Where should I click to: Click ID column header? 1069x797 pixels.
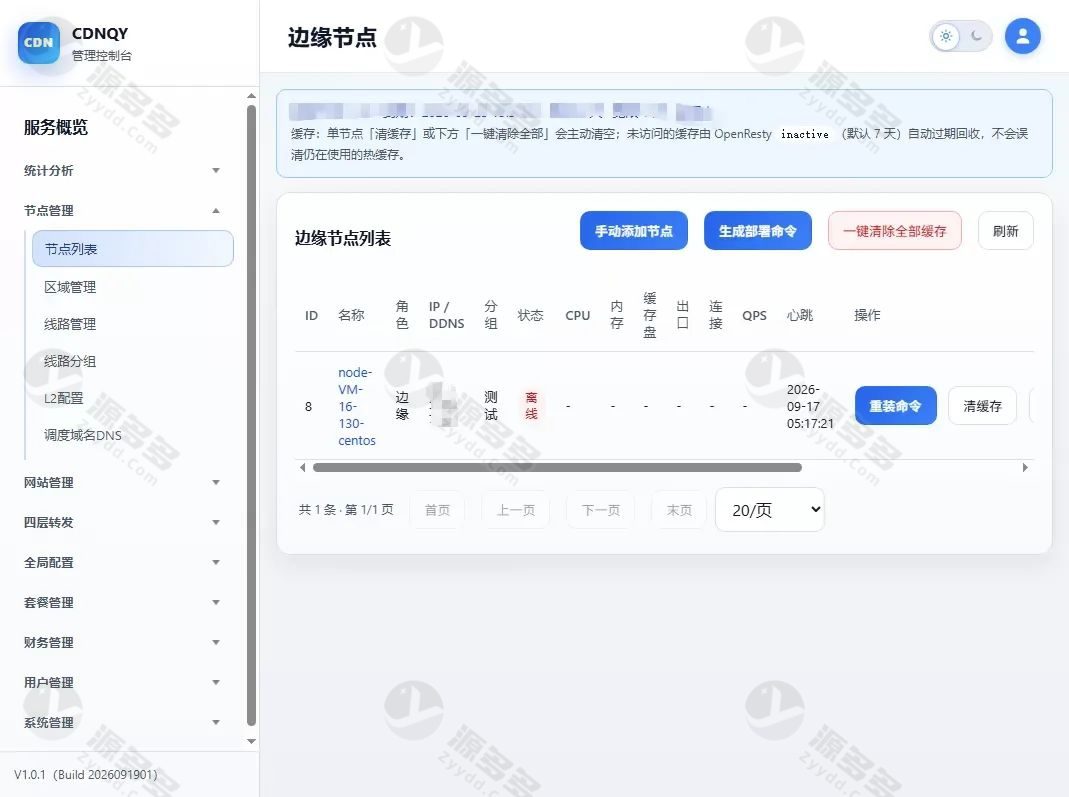[312, 316]
